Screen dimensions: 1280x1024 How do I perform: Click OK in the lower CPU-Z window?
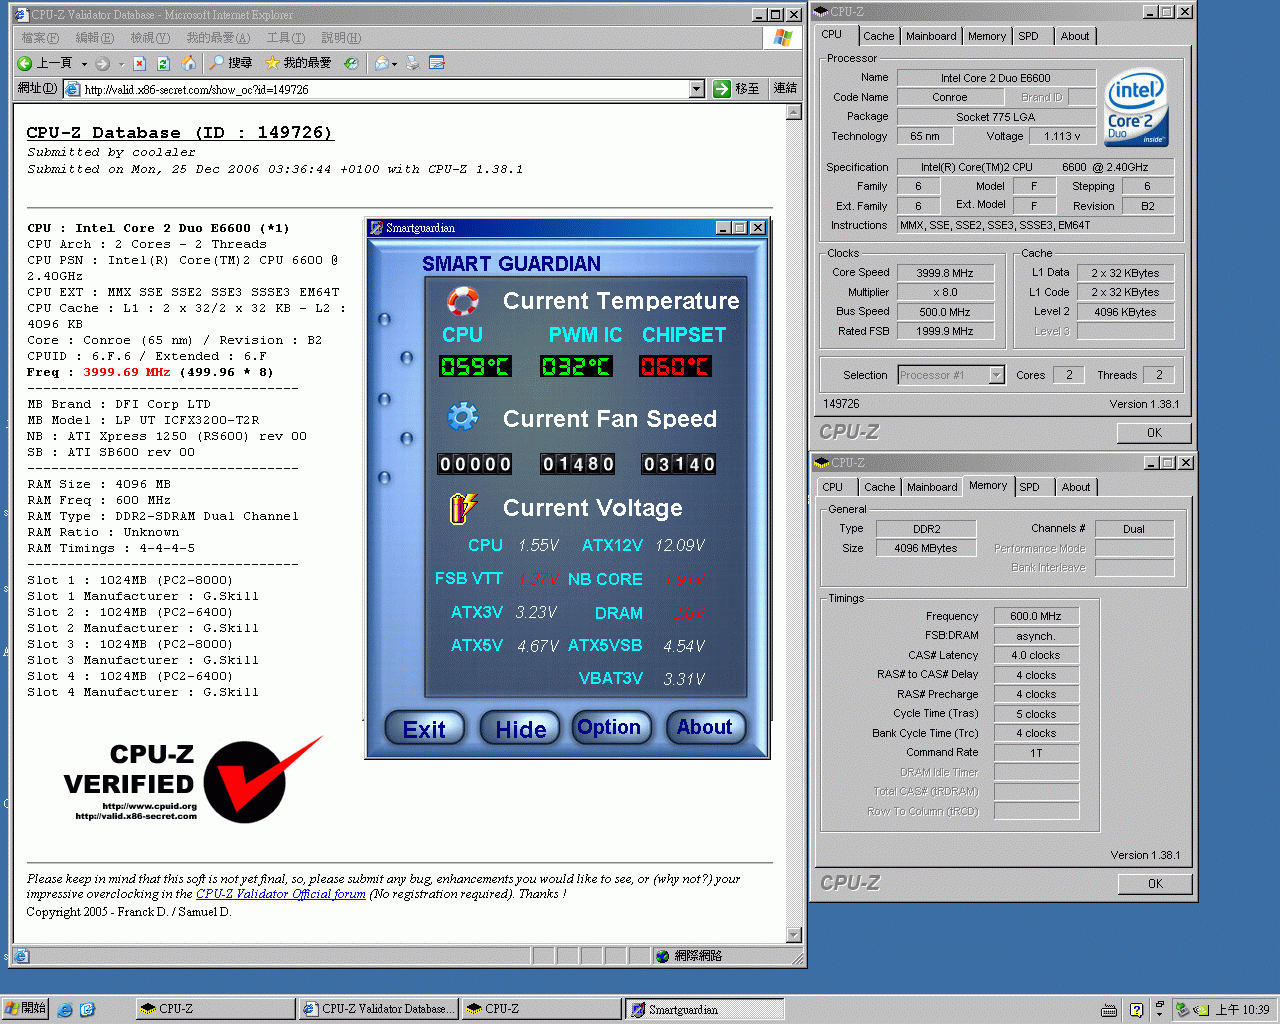pos(1155,884)
